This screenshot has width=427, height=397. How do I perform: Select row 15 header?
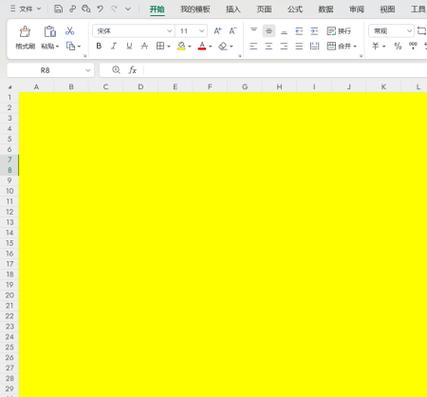(x=10, y=243)
